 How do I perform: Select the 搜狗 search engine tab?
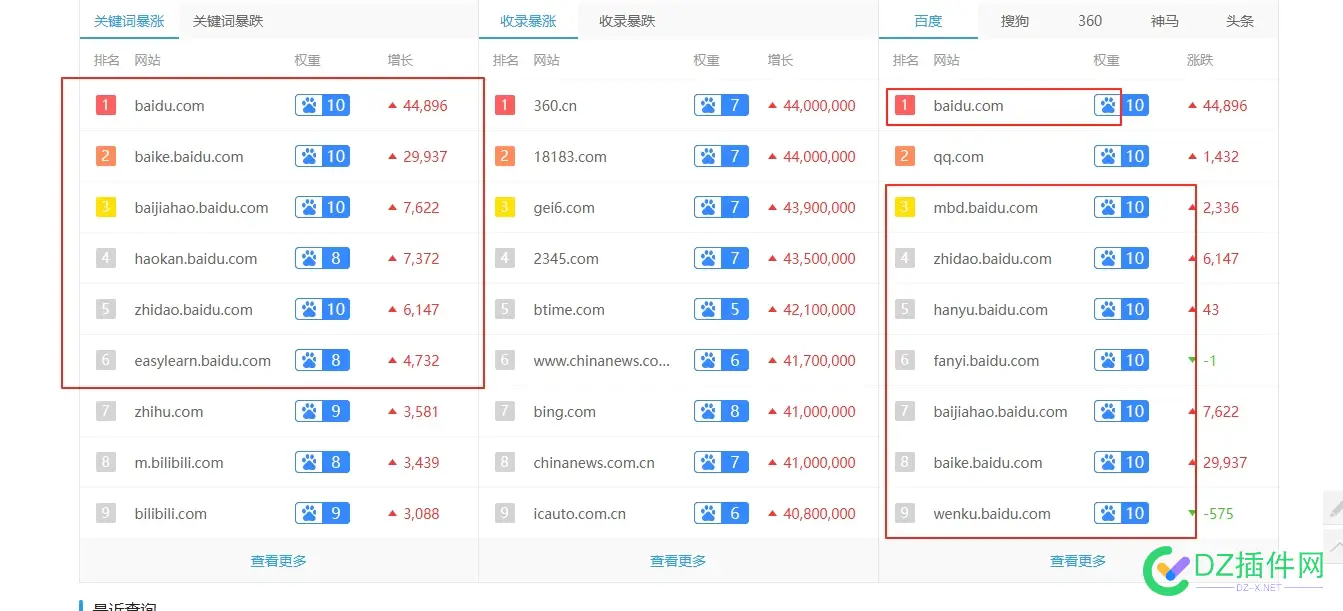pyautogui.click(x=1015, y=21)
